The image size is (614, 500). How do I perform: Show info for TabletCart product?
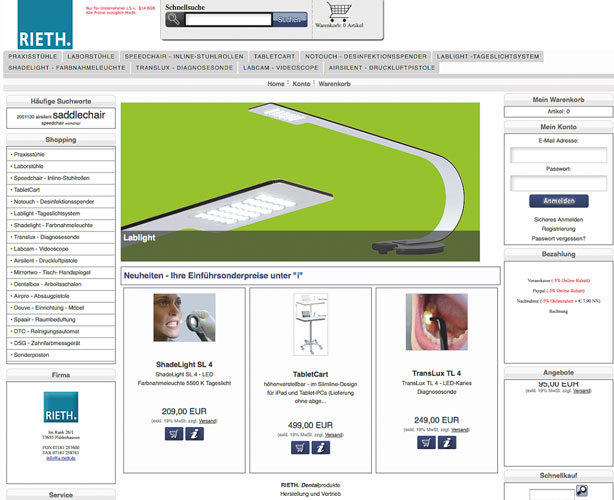(x=321, y=448)
